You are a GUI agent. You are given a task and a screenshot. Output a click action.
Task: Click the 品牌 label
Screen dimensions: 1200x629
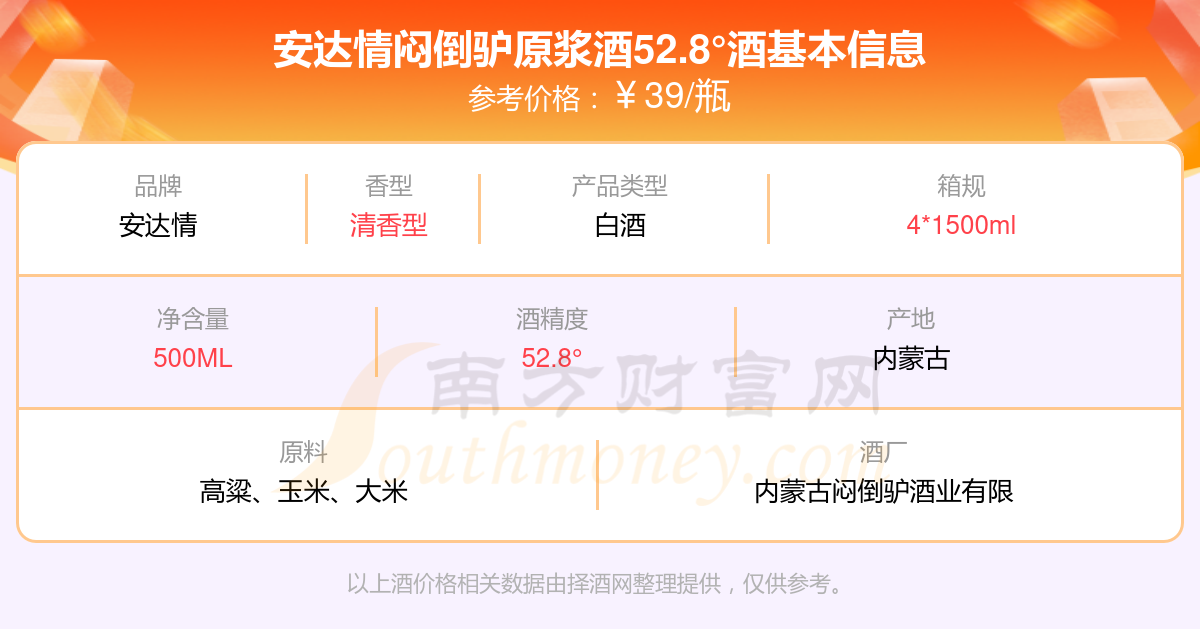pyautogui.click(x=158, y=186)
